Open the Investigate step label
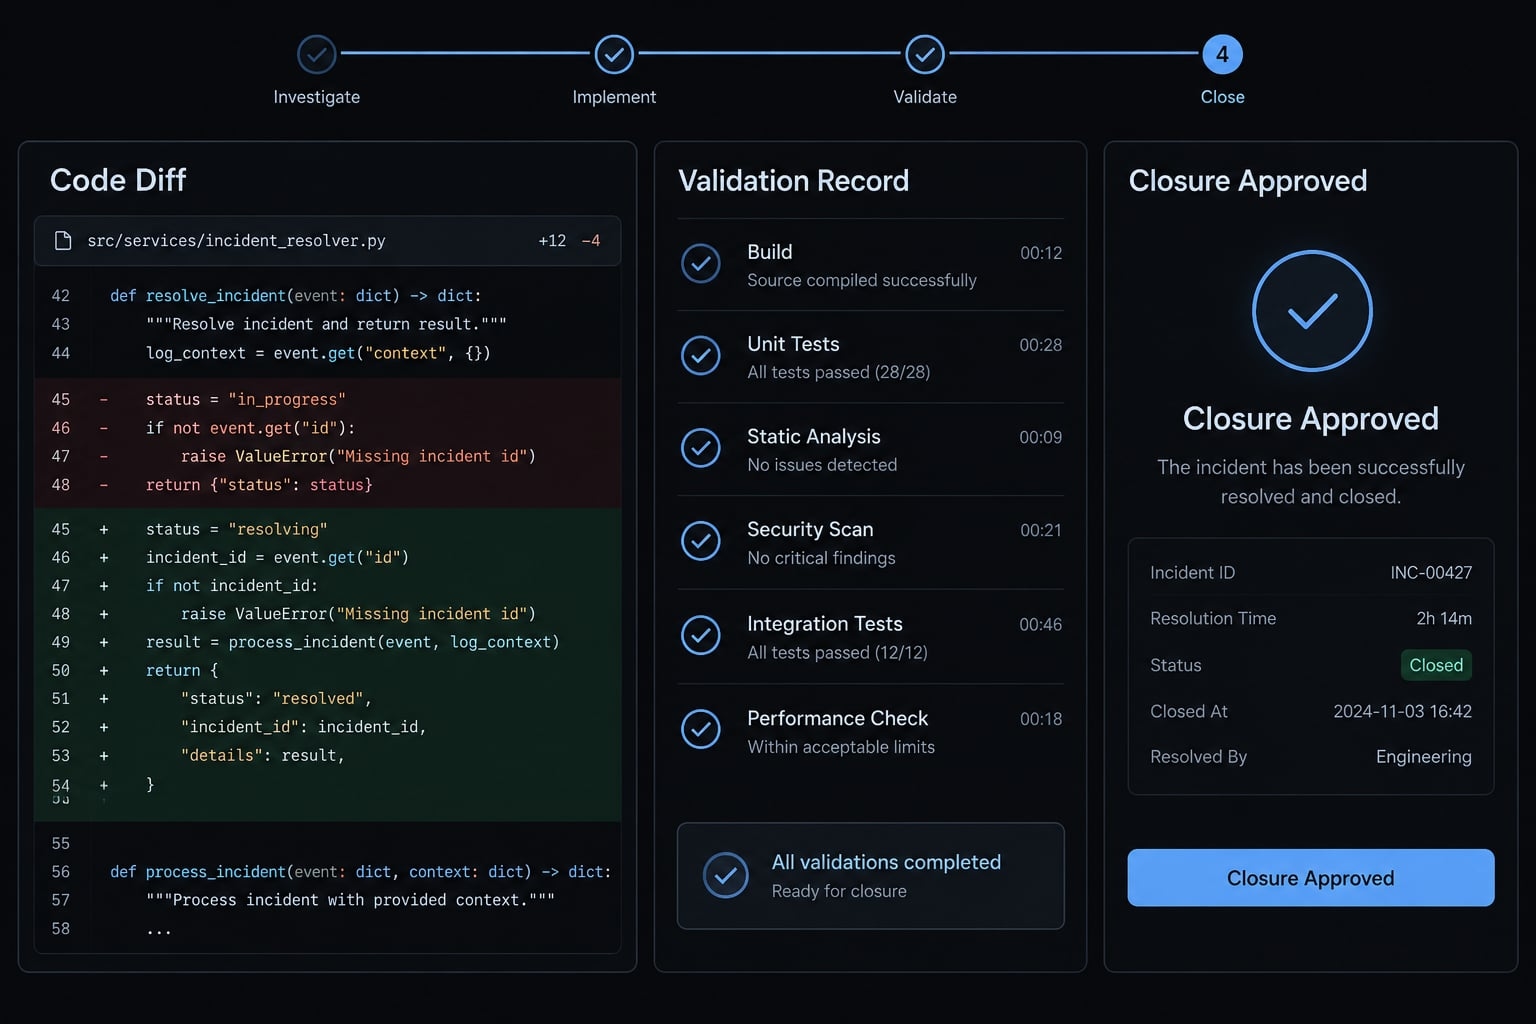The height and width of the screenshot is (1024, 1536). coord(317,97)
